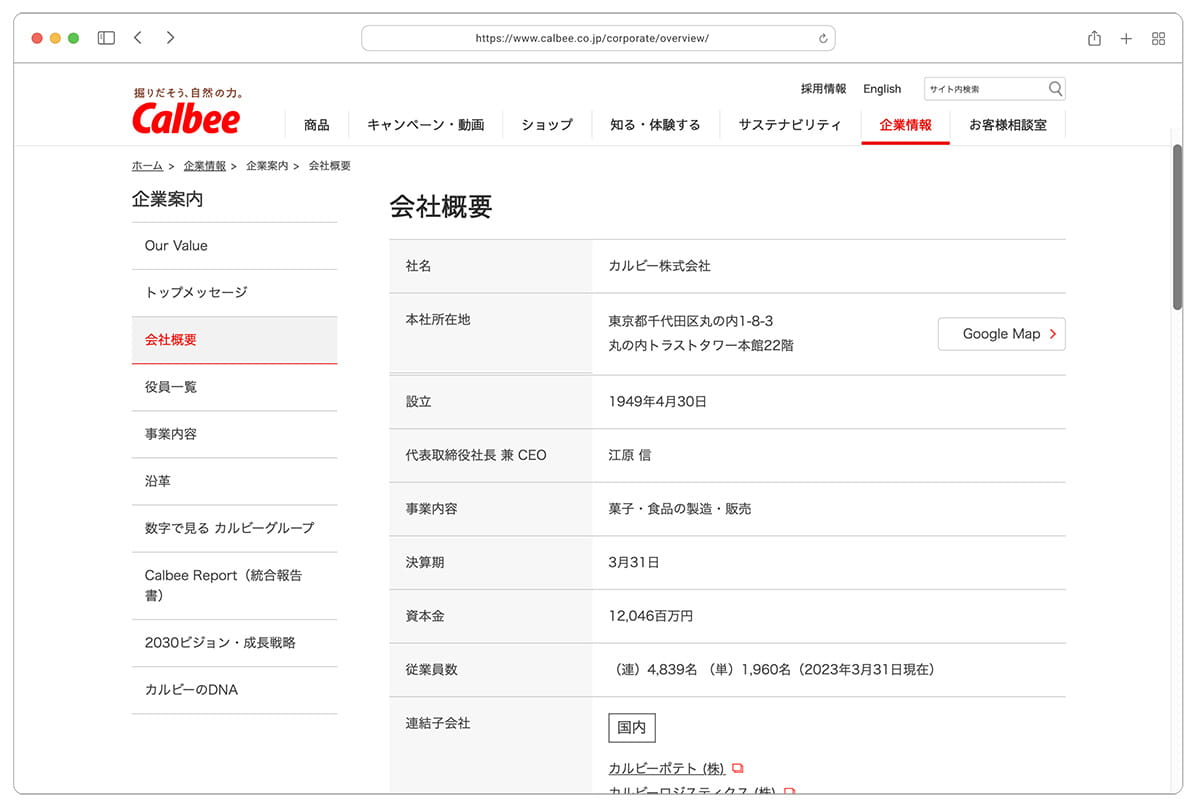Image resolution: width=1200 pixels, height=809 pixels.
Task: Click the site search magnifier icon
Action: 1054,88
